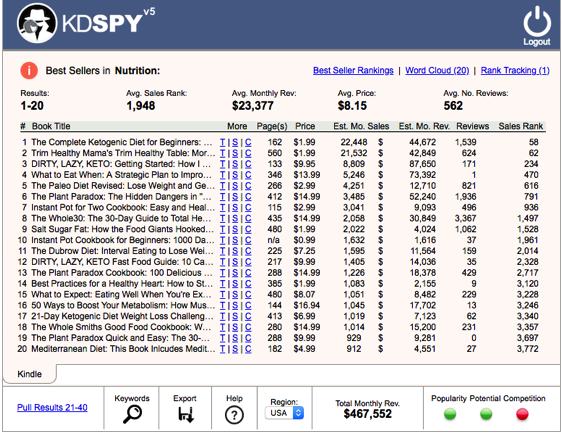Click S link for The Plant Paradox: Hidden Dangers row
The height and width of the screenshot is (434, 562).
pyautogui.click(x=235, y=197)
